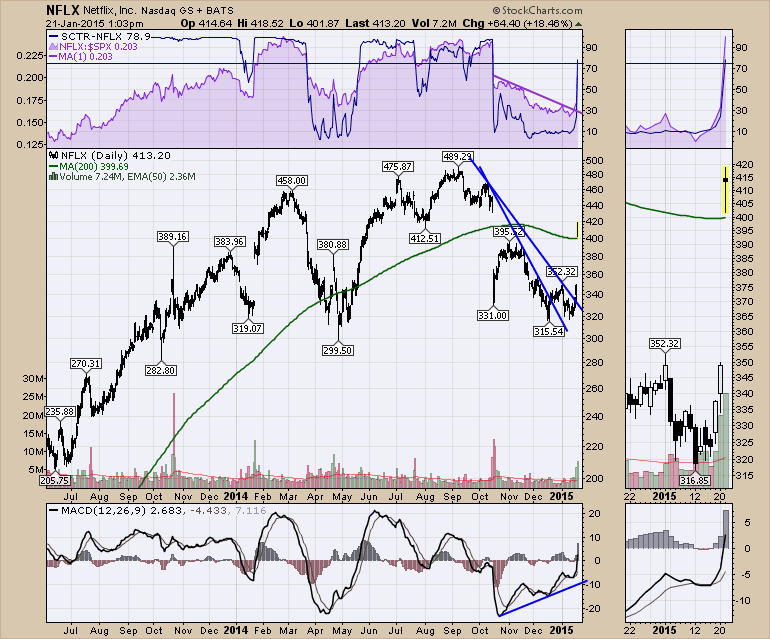Click the Chg +64.40 (+18.46%) header value
Image resolution: width=770 pixels, height=639 pixels.
click(x=518, y=23)
